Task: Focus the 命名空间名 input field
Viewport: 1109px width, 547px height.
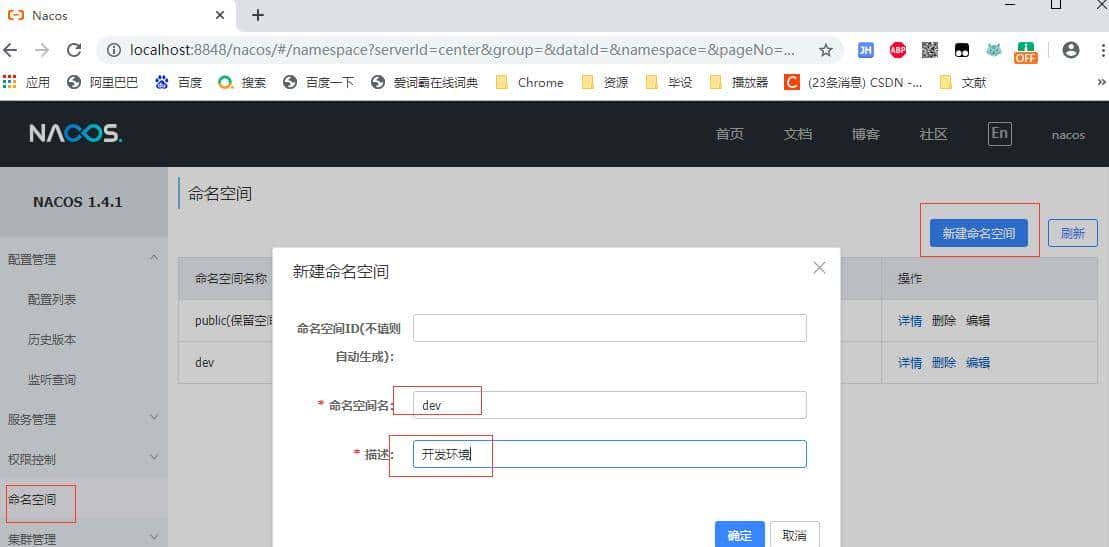Action: click(x=610, y=405)
